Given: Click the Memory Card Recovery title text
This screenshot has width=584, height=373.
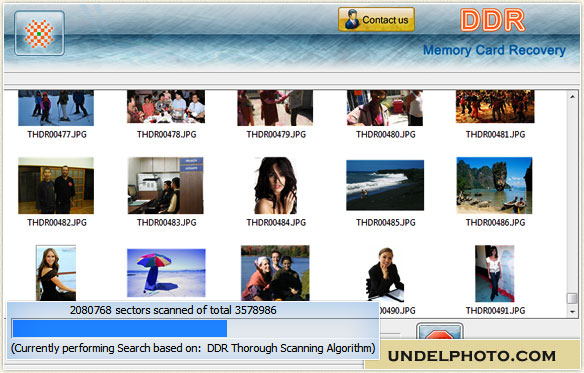Looking at the screenshot, I should click(x=494, y=50).
